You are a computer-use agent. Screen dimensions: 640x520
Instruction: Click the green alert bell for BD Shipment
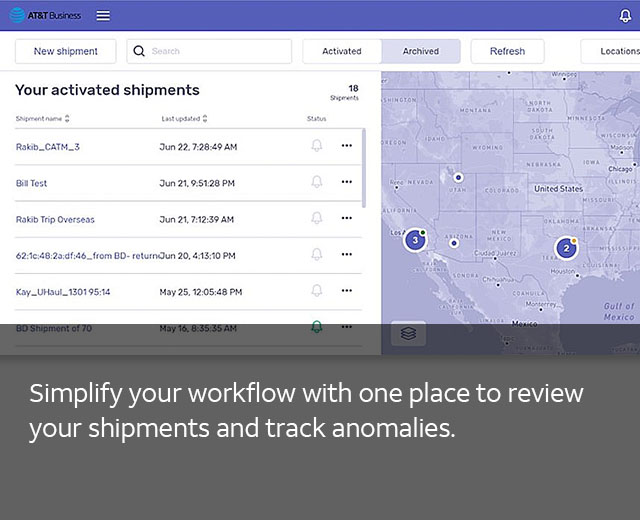click(317, 327)
